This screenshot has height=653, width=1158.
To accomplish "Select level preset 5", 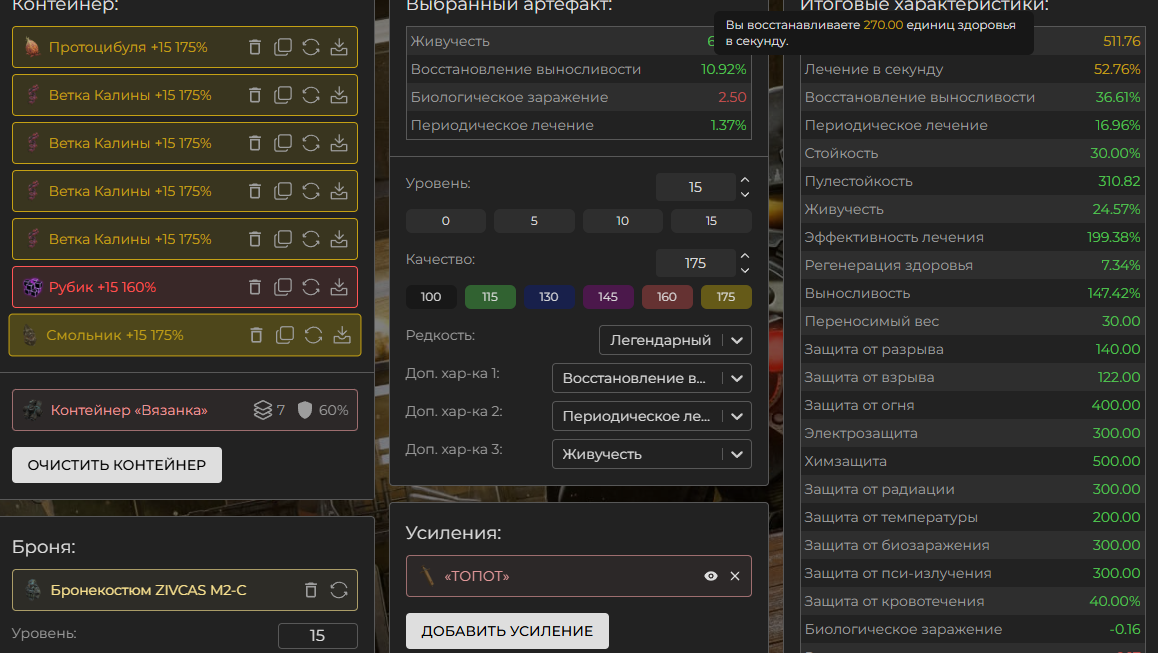I will (x=534, y=221).
